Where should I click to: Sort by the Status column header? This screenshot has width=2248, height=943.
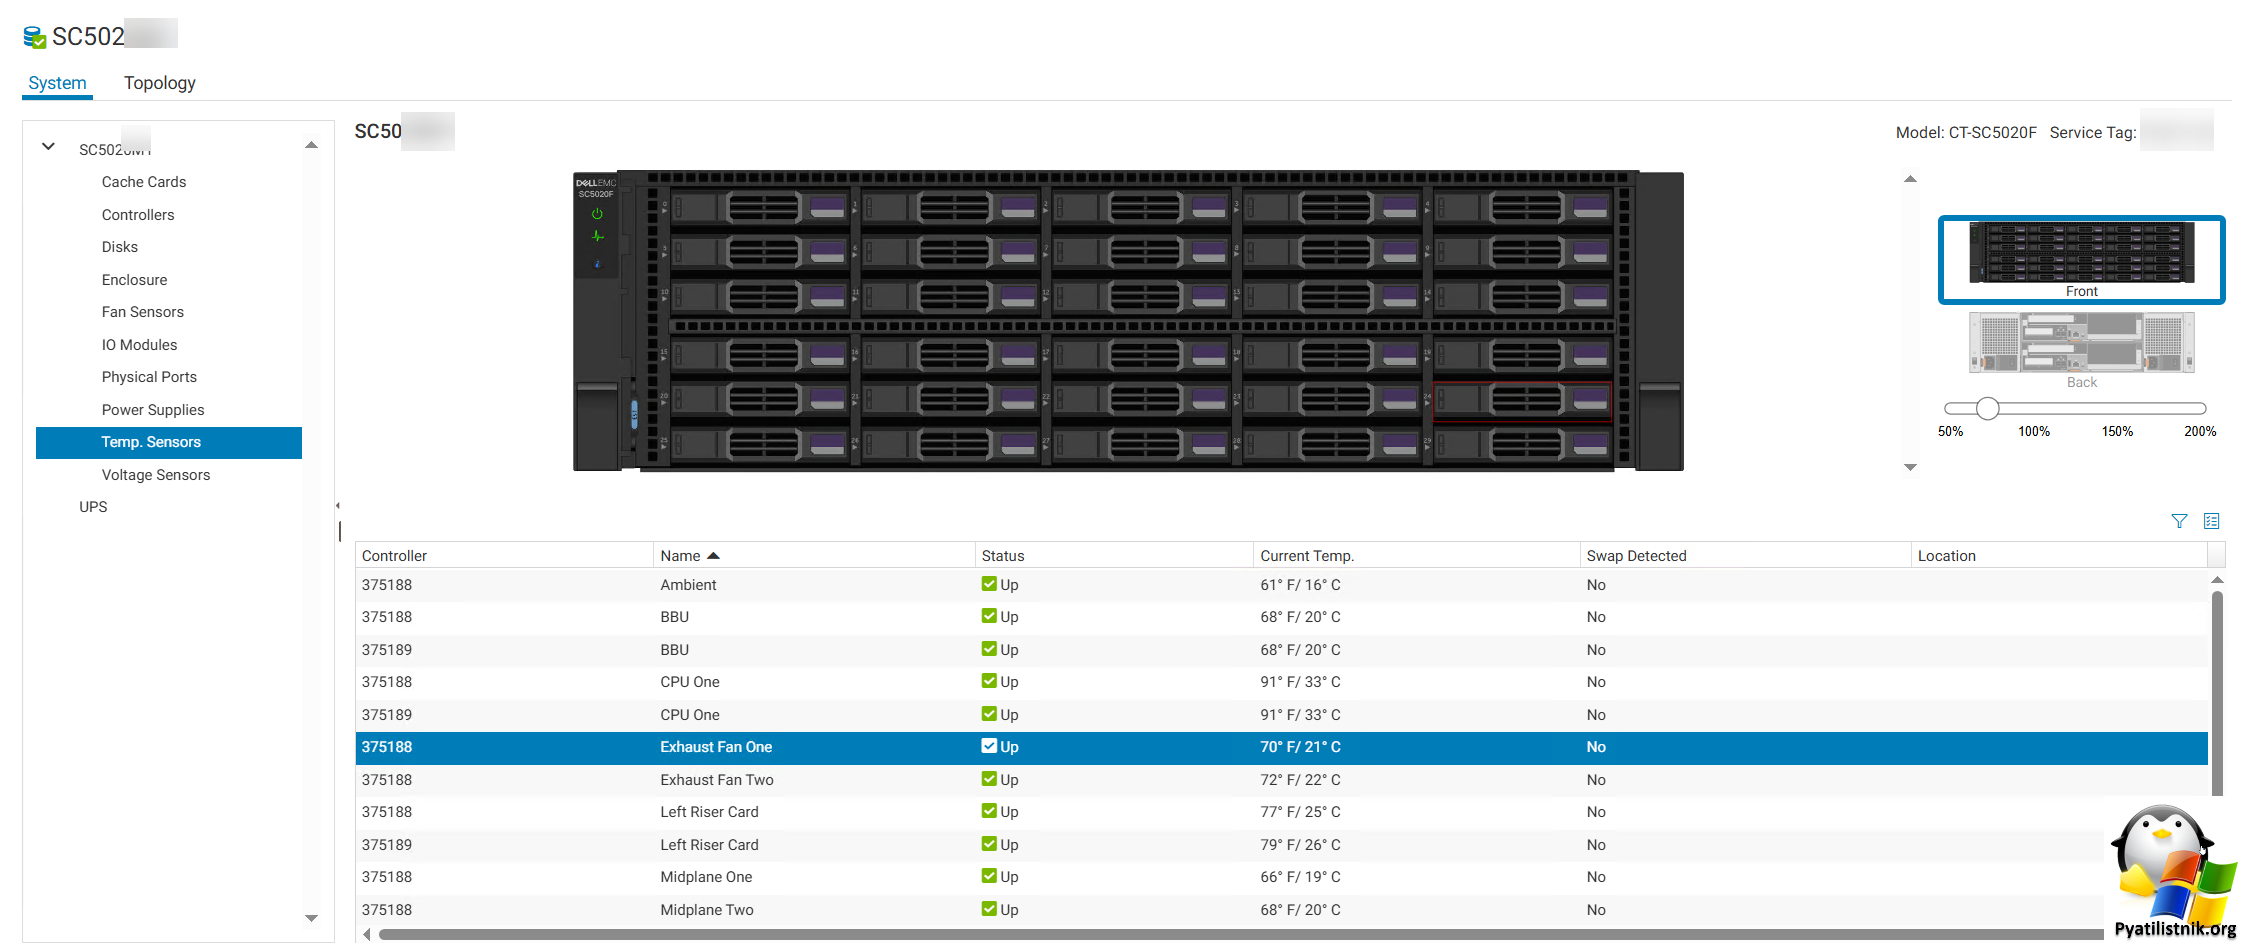[x=1114, y=556]
